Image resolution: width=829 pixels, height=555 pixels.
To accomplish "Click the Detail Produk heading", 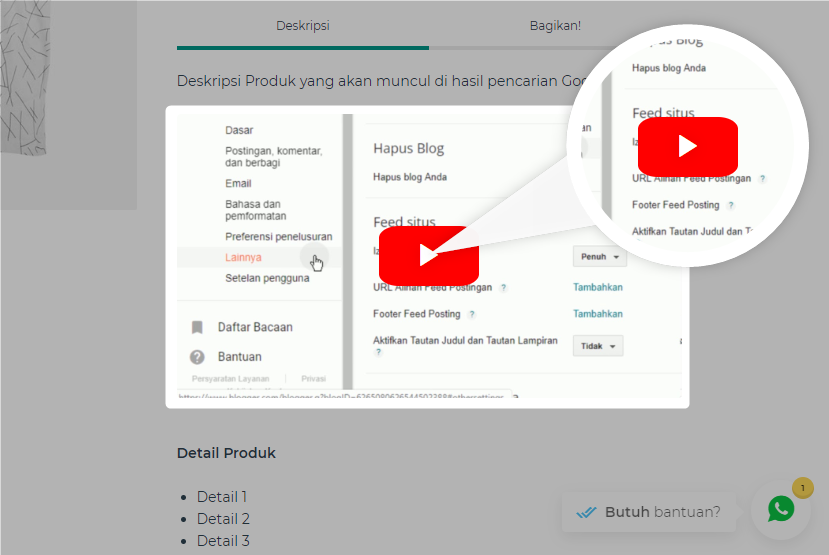I will [x=226, y=453].
